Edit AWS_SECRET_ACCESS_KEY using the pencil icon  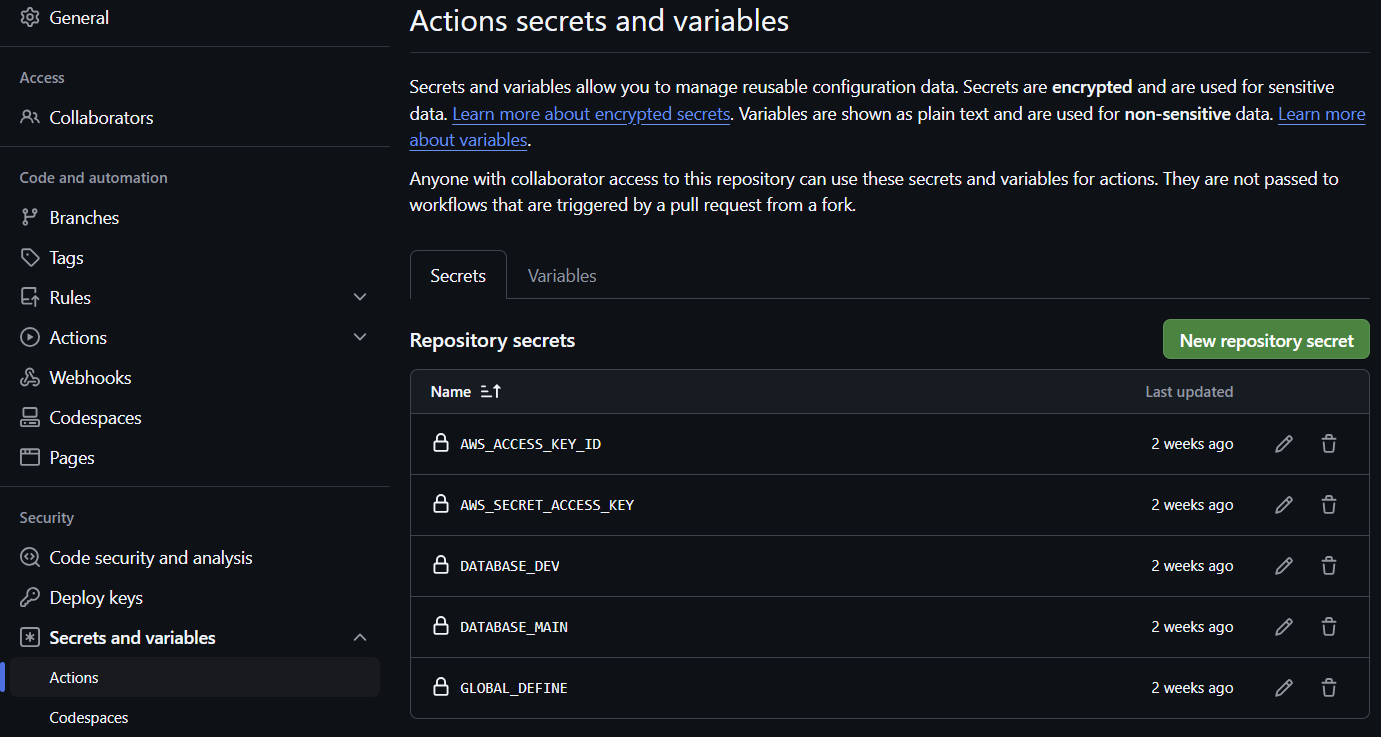point(1283,505)
